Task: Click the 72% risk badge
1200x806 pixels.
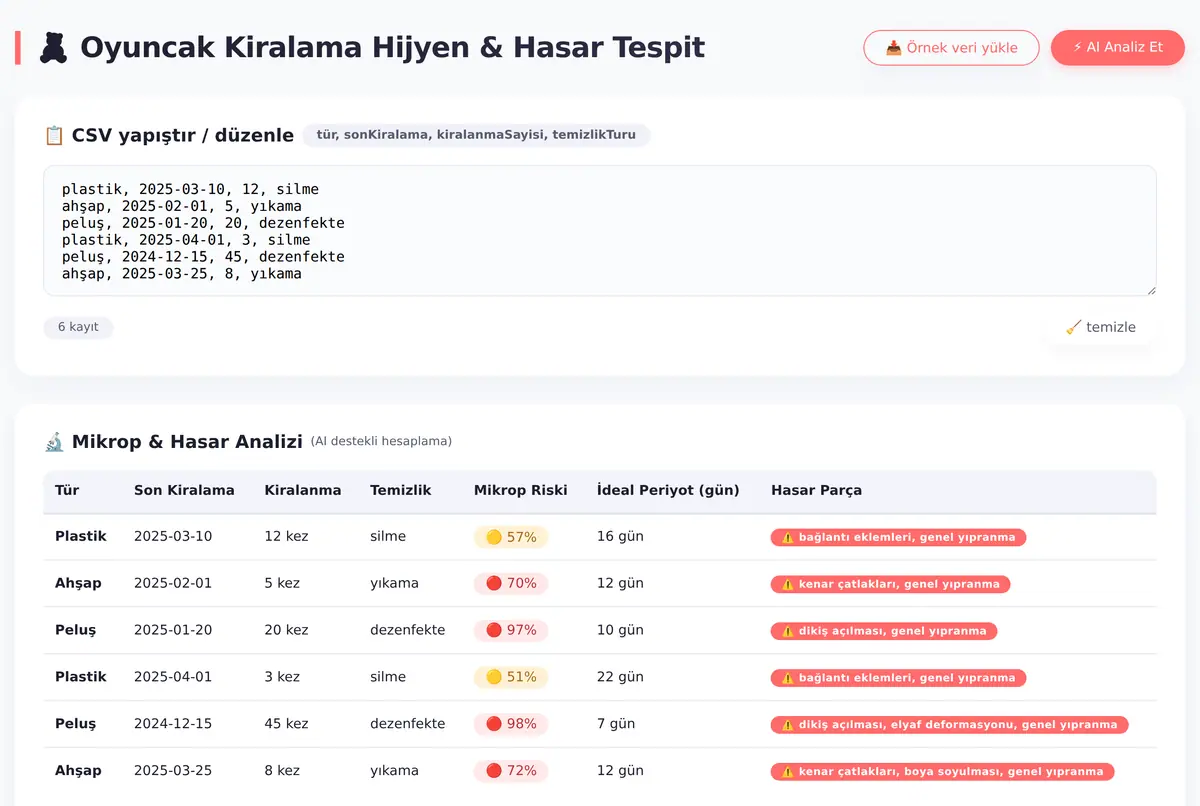Action: [x=511, y=771]
